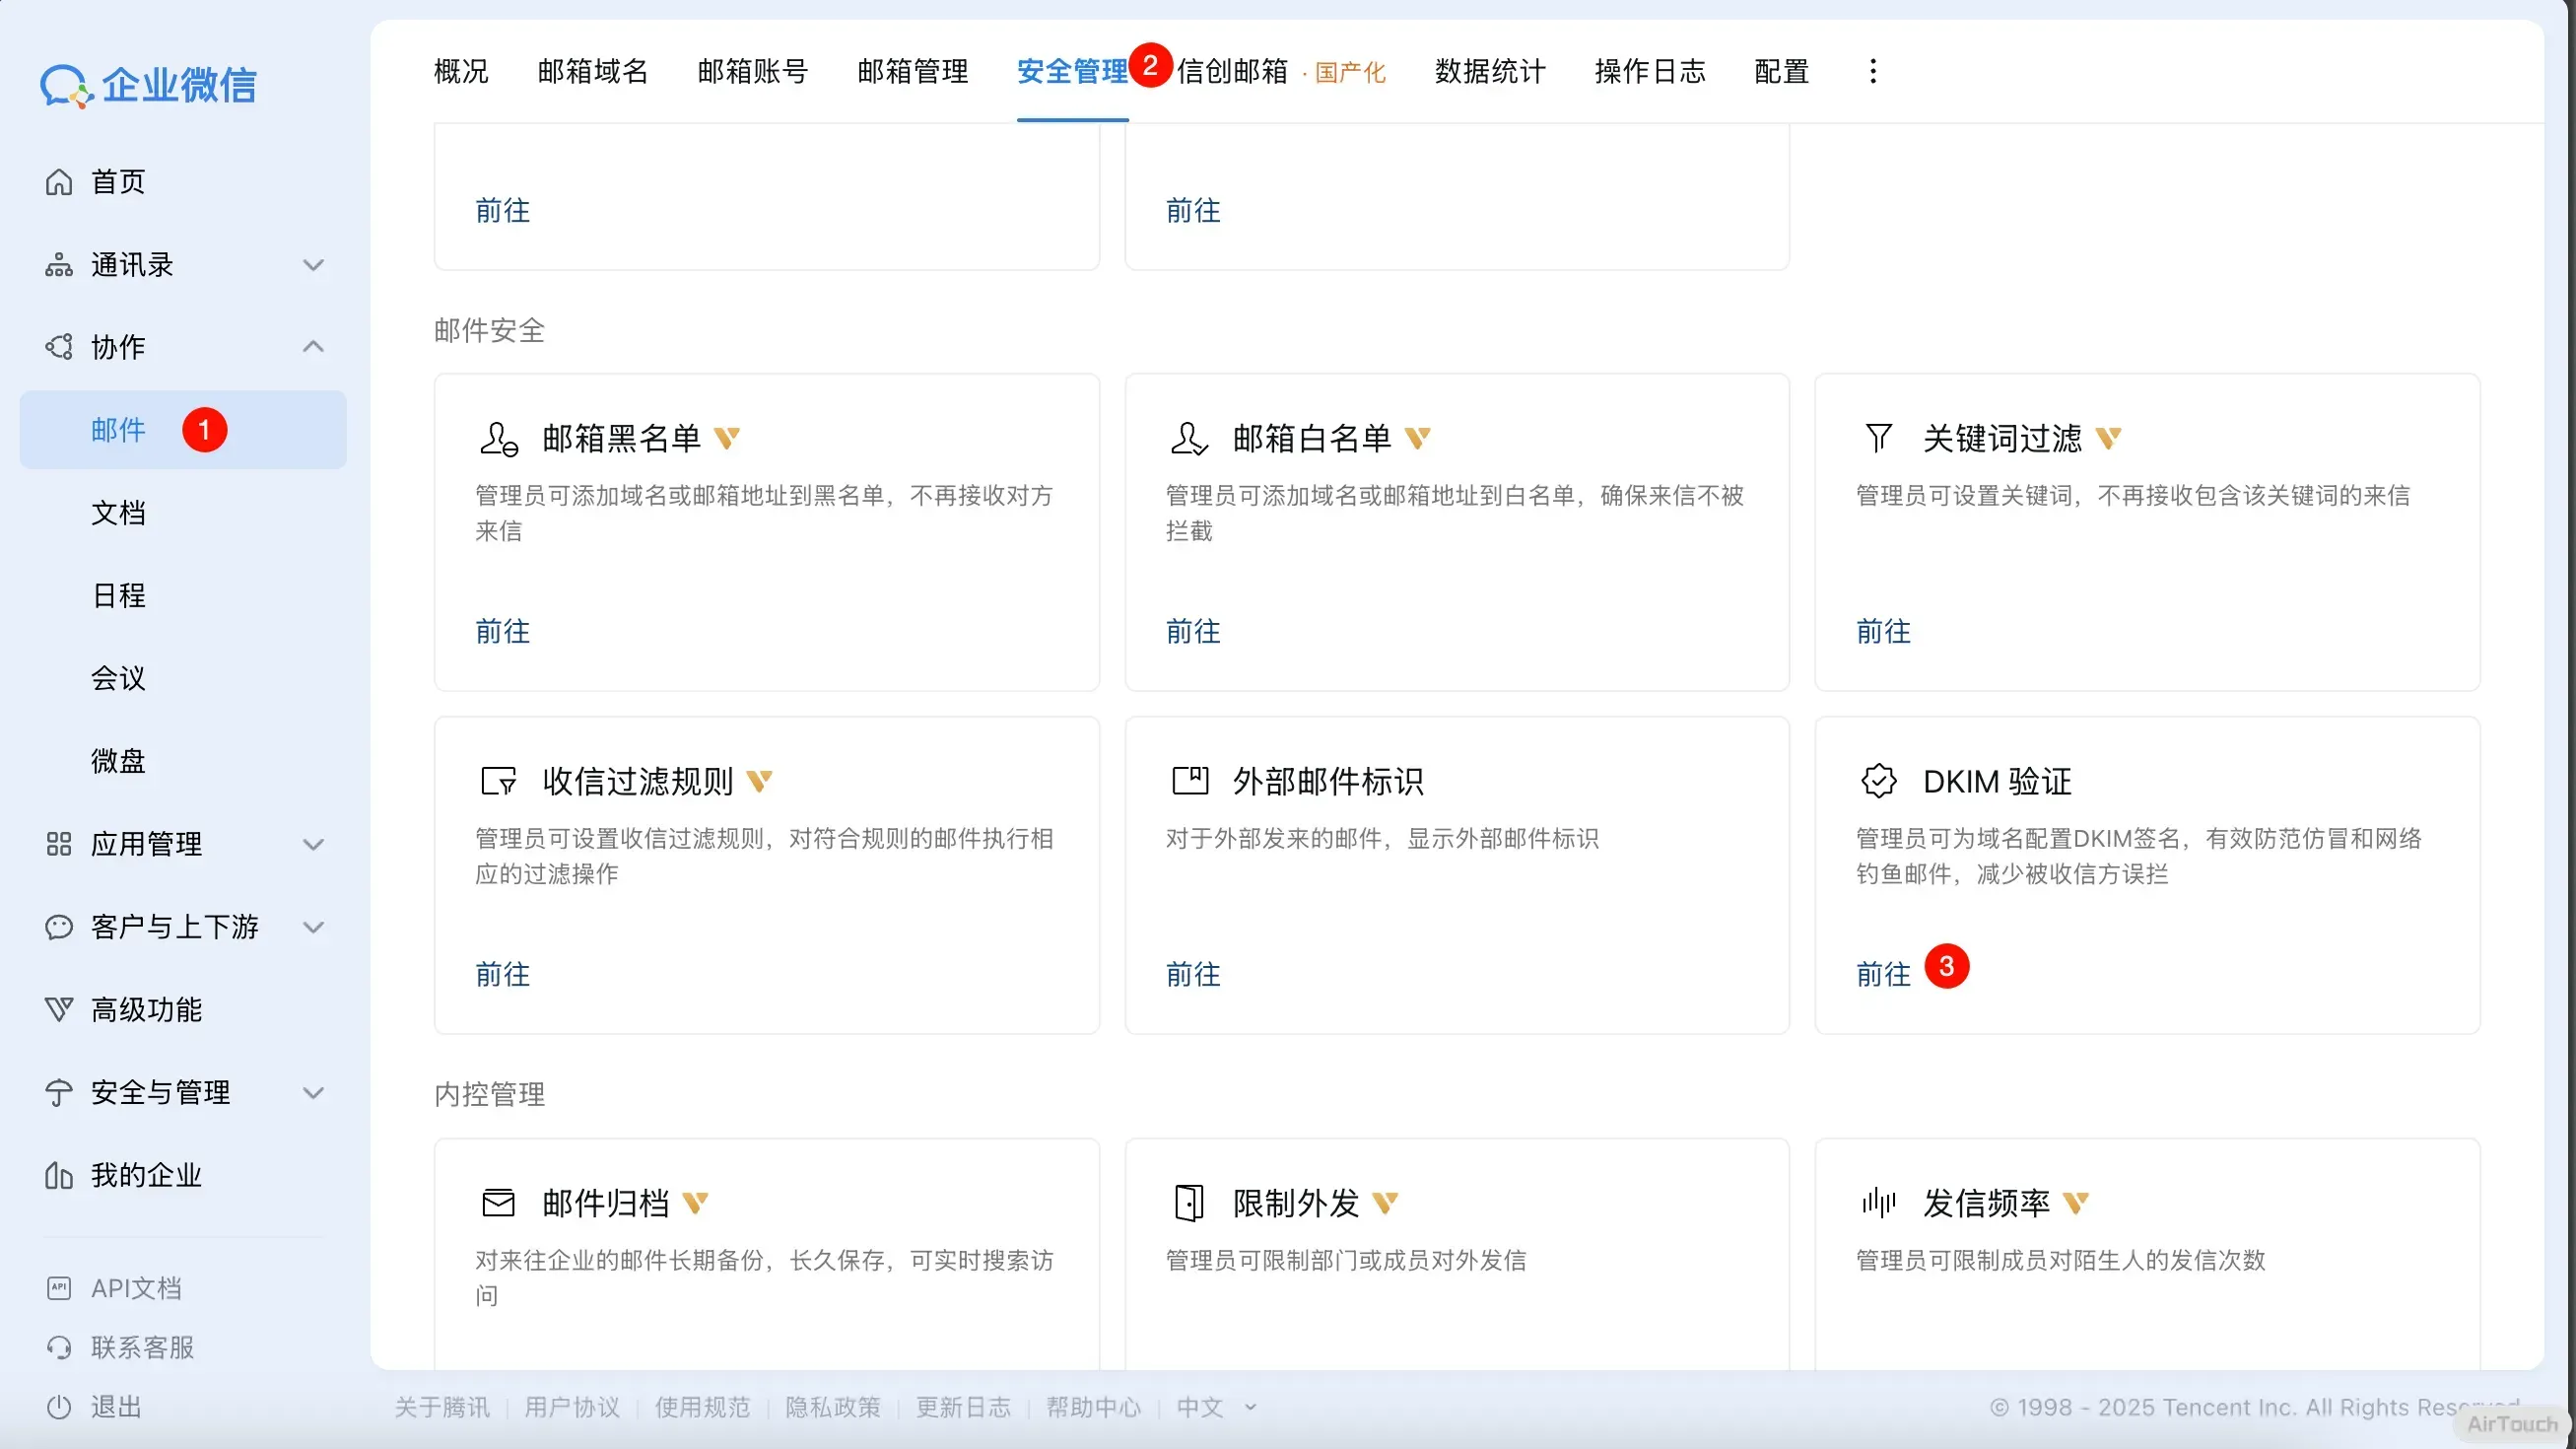Click 前往 under 邮箱白名单

click(x=1193, y=631)
